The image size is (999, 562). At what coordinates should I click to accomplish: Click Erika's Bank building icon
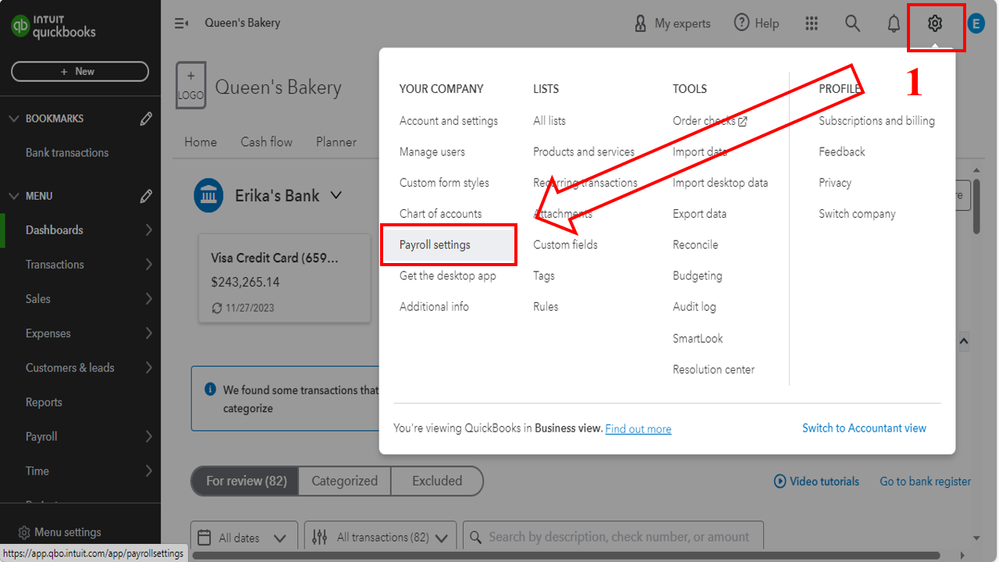point(208,196)
